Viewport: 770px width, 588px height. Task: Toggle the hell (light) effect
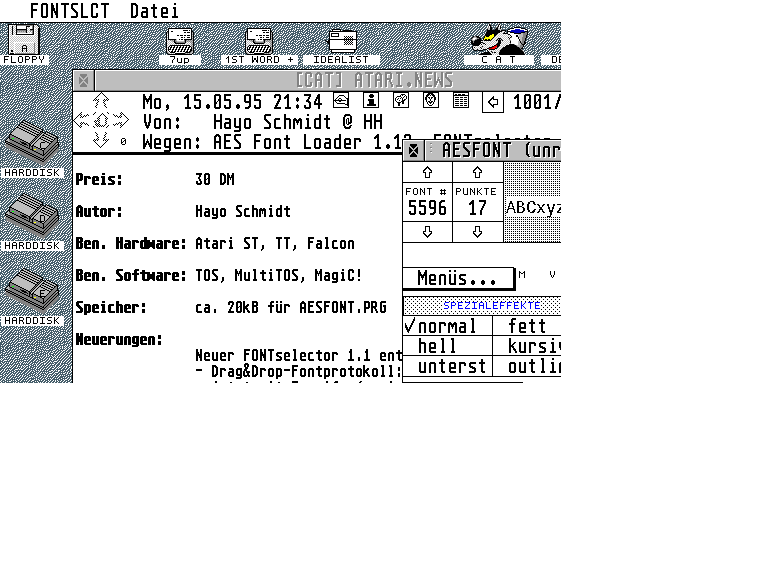click(x=447, y=346)
